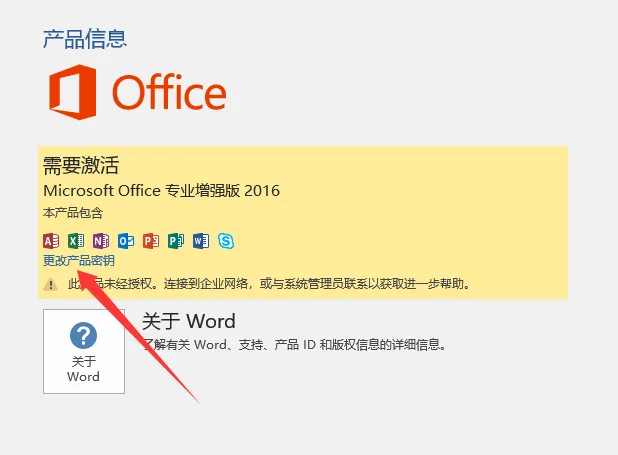Click the Access application icon
The height and width of the screenshot is (455, 618).
coord(51,241)
